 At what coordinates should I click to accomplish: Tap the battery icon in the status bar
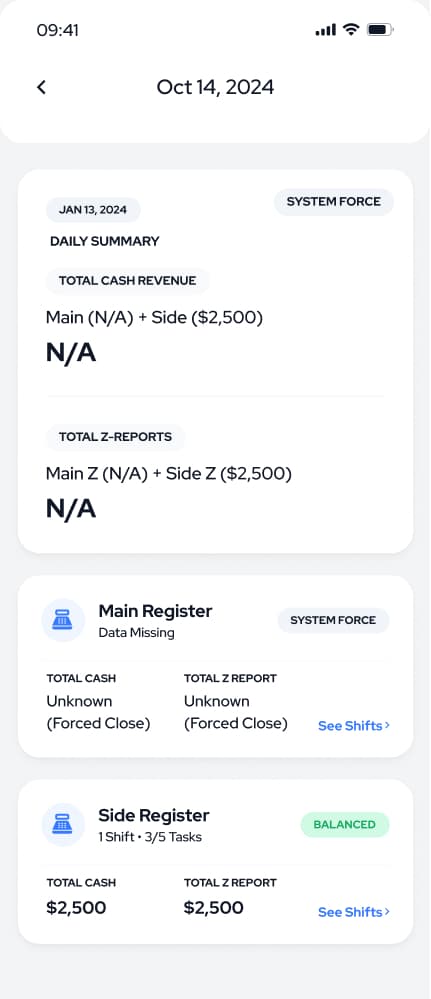(x=381, y=29)
